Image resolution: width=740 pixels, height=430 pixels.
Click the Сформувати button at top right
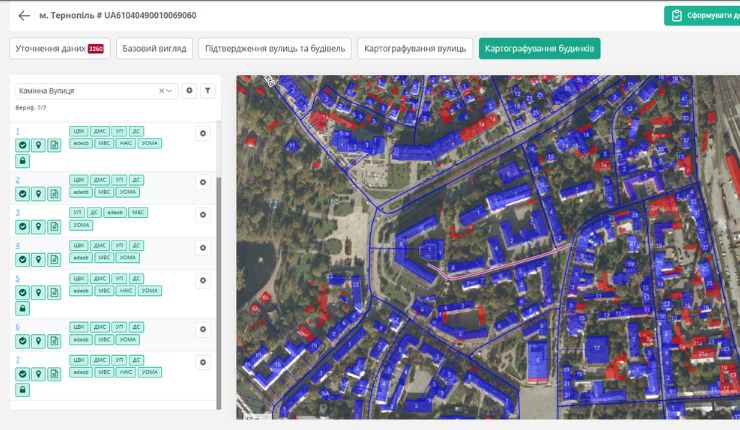(702, 16)
